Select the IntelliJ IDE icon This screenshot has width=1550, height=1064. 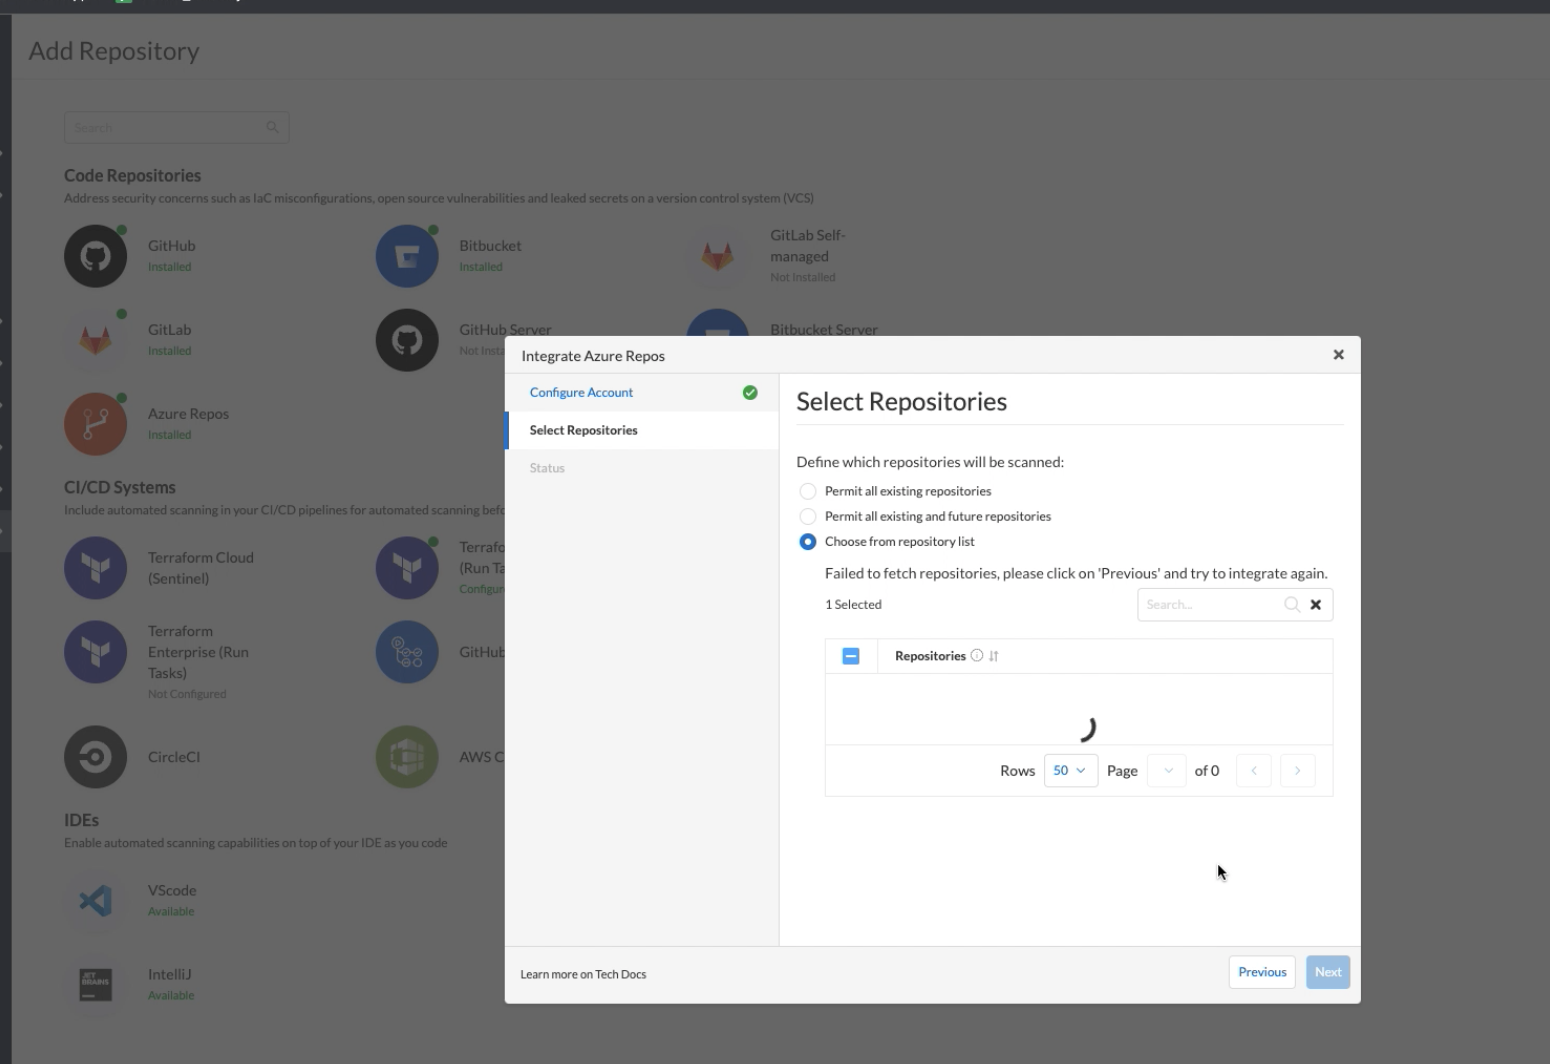(95, 986)
